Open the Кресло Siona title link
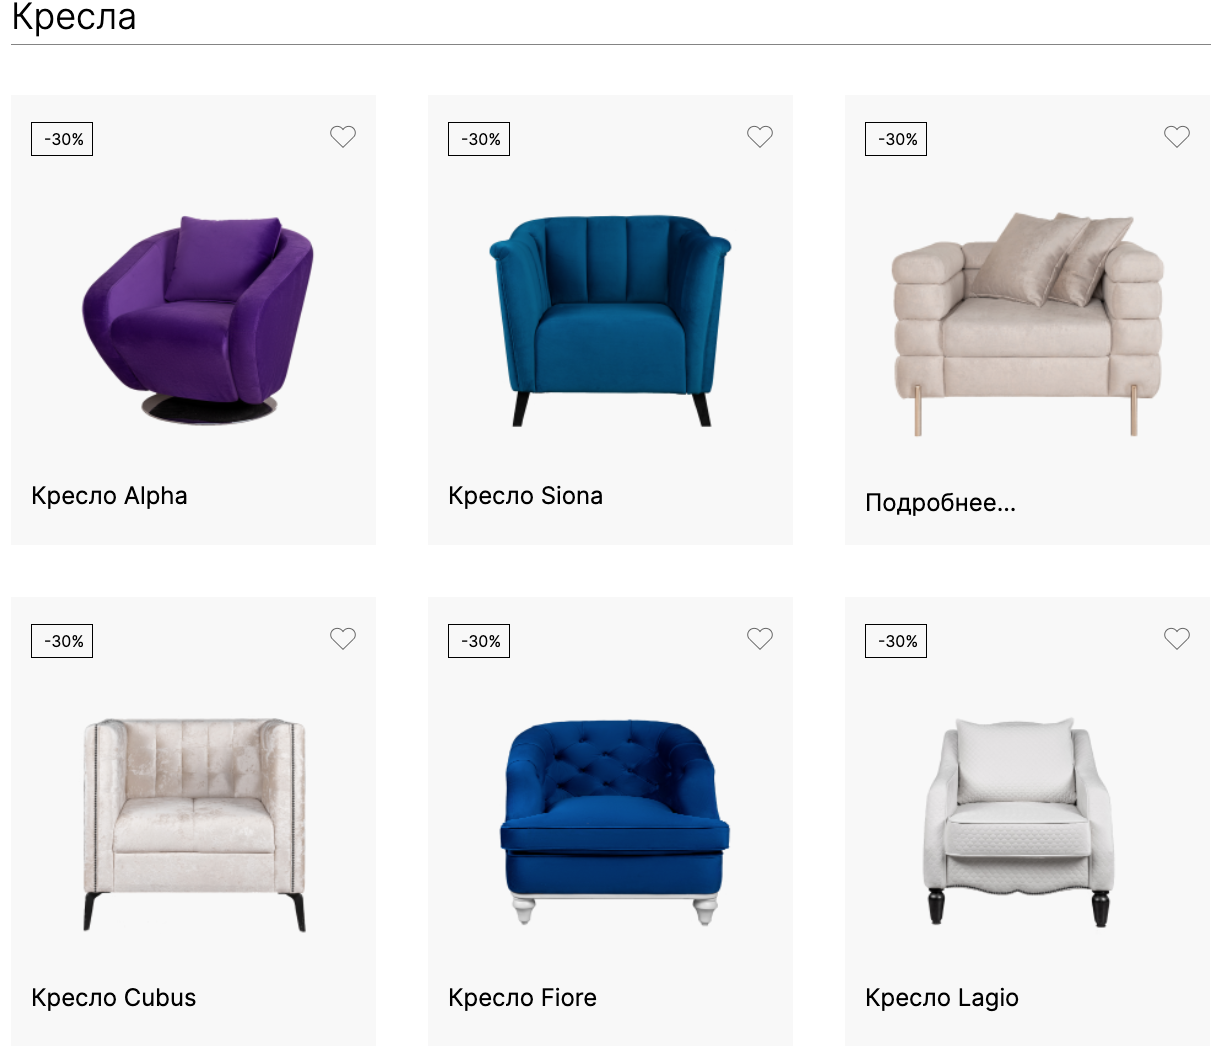This screenshot has width=1232, height=1046. click(x=525, y=496)
